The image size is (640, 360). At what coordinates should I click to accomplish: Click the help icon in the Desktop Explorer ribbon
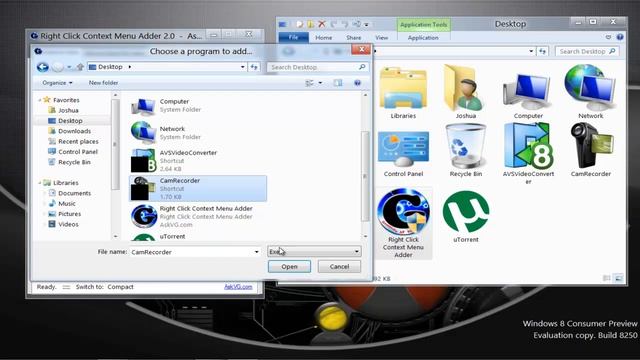(620, 37)
